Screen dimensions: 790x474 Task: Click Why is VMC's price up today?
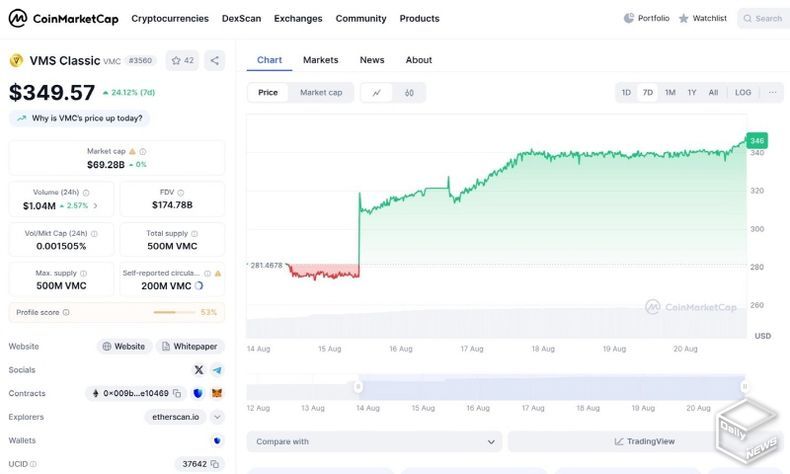(x=80, y=118)
